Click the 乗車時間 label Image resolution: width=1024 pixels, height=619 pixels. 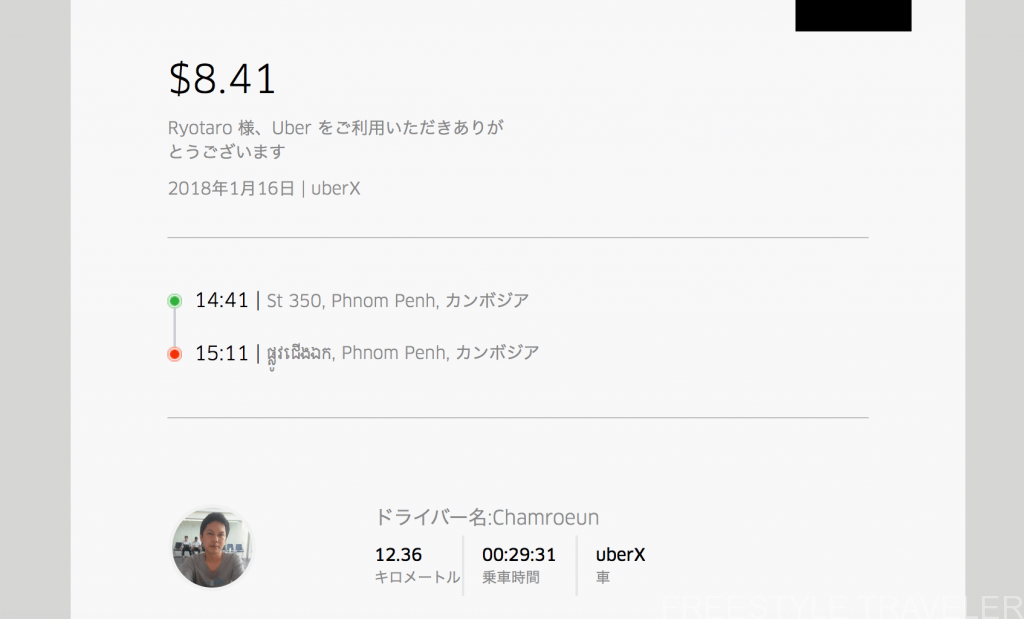511,577
